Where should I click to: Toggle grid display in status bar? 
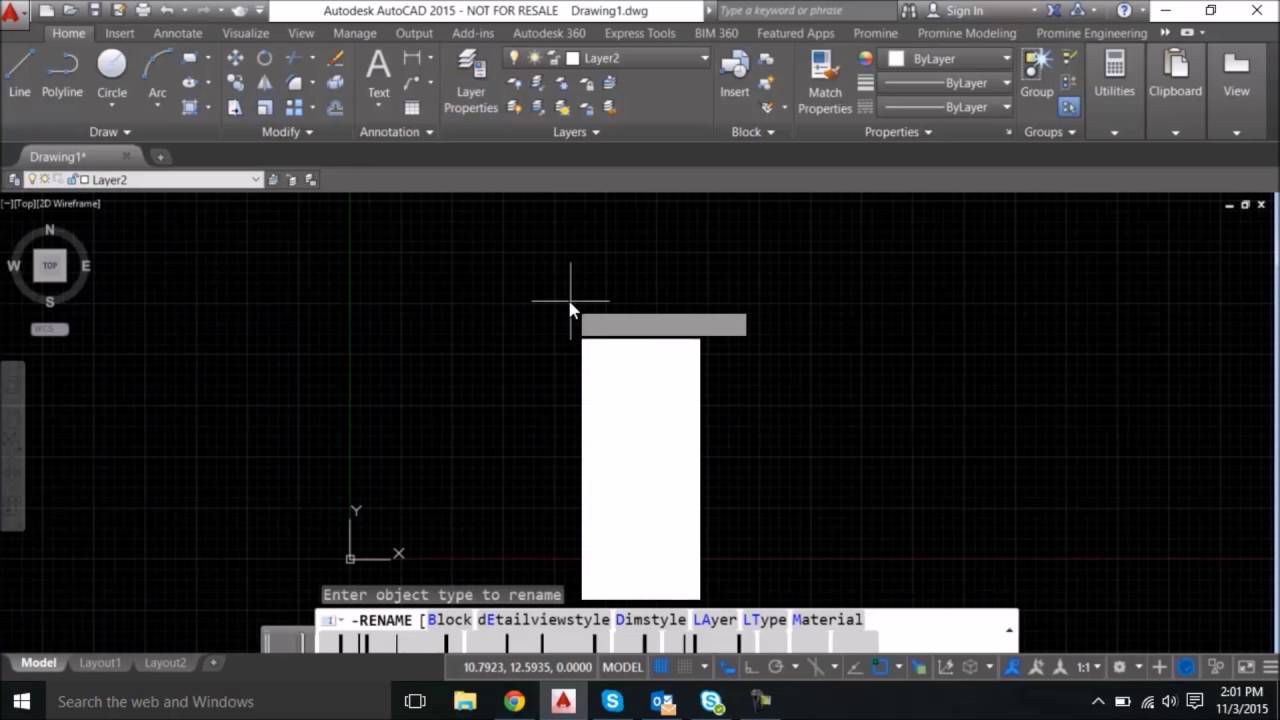tap(660, 667)
